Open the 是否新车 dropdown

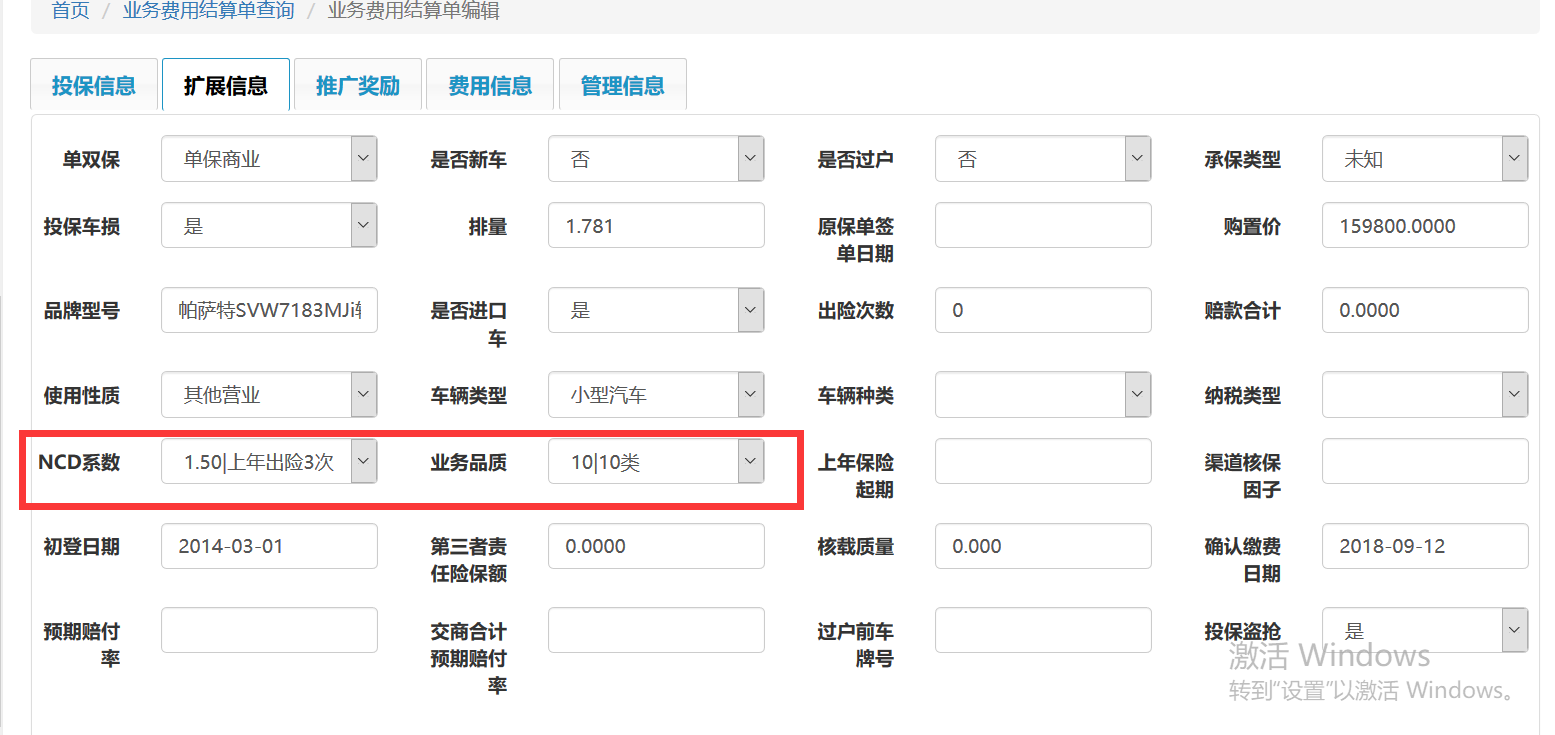click(x=656, y=159)
